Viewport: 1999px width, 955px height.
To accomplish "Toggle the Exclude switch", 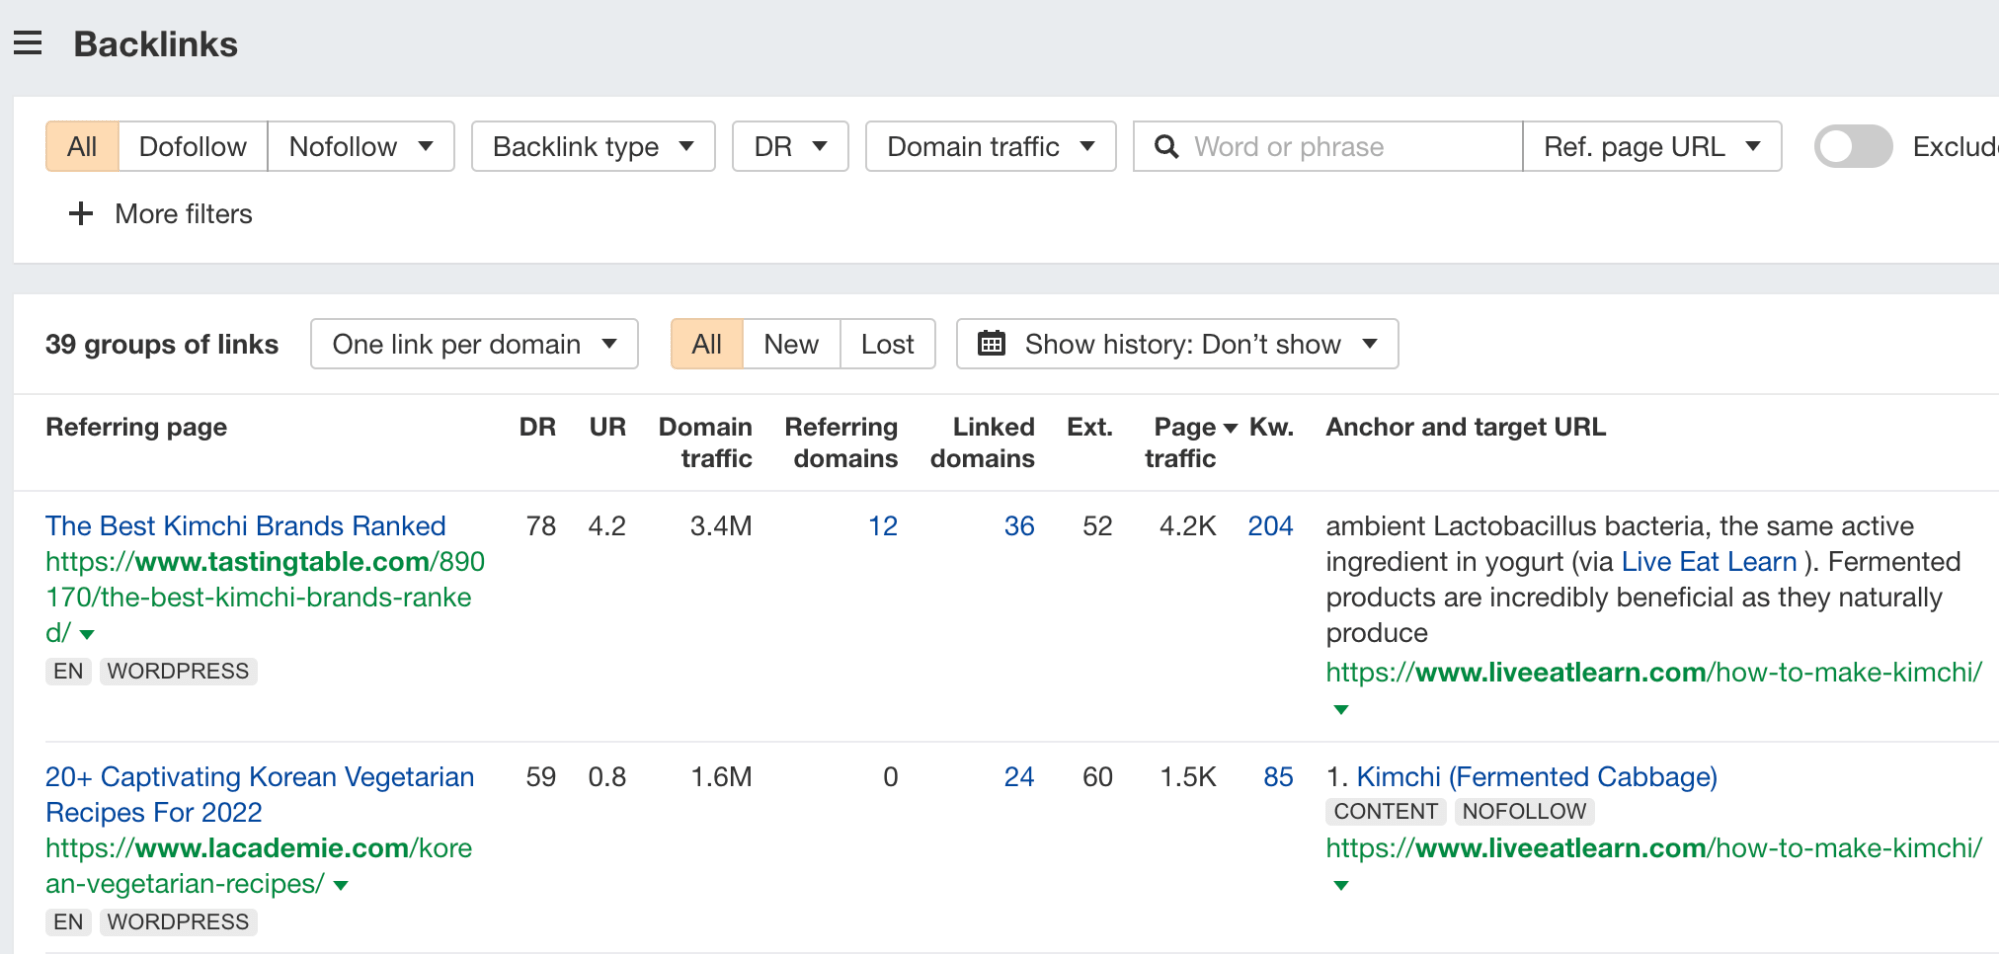I will coord(1852,146).
